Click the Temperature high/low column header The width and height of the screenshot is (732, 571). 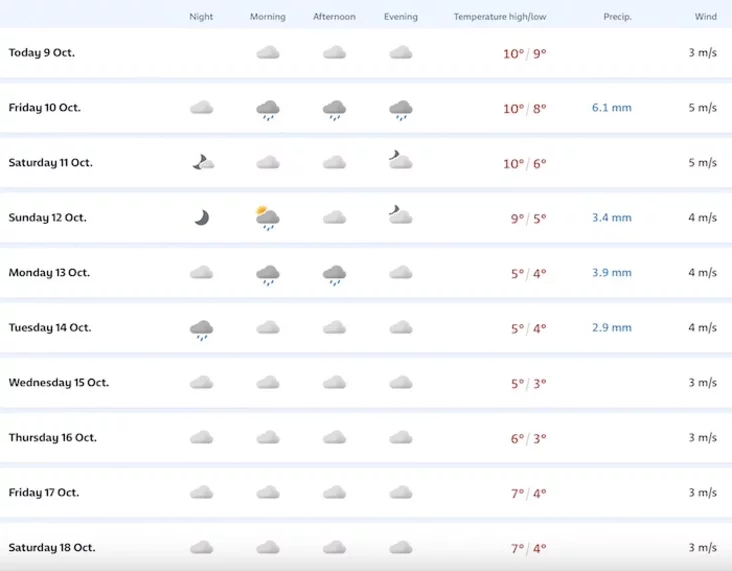pos(500,17)
